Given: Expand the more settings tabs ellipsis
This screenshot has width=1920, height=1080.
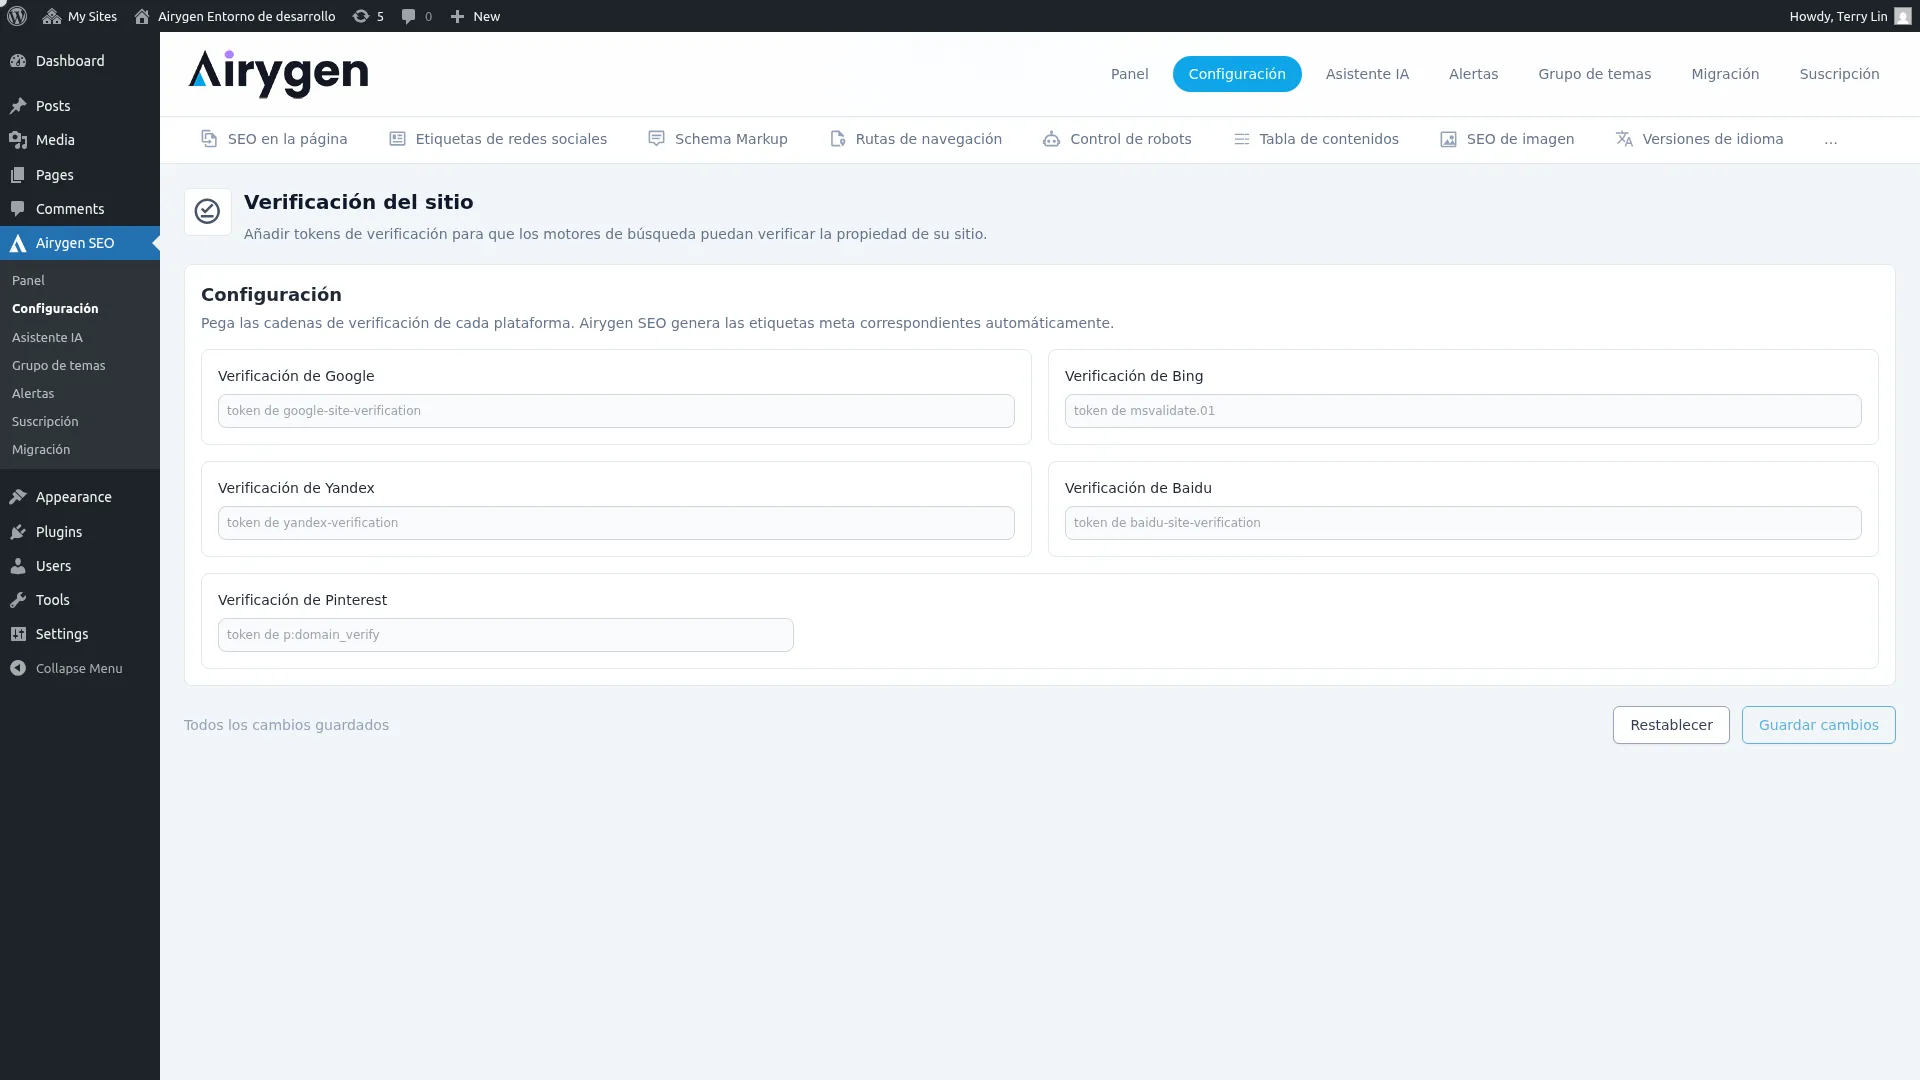Looking at the screenshot, I should click(x=1830, y=140).
